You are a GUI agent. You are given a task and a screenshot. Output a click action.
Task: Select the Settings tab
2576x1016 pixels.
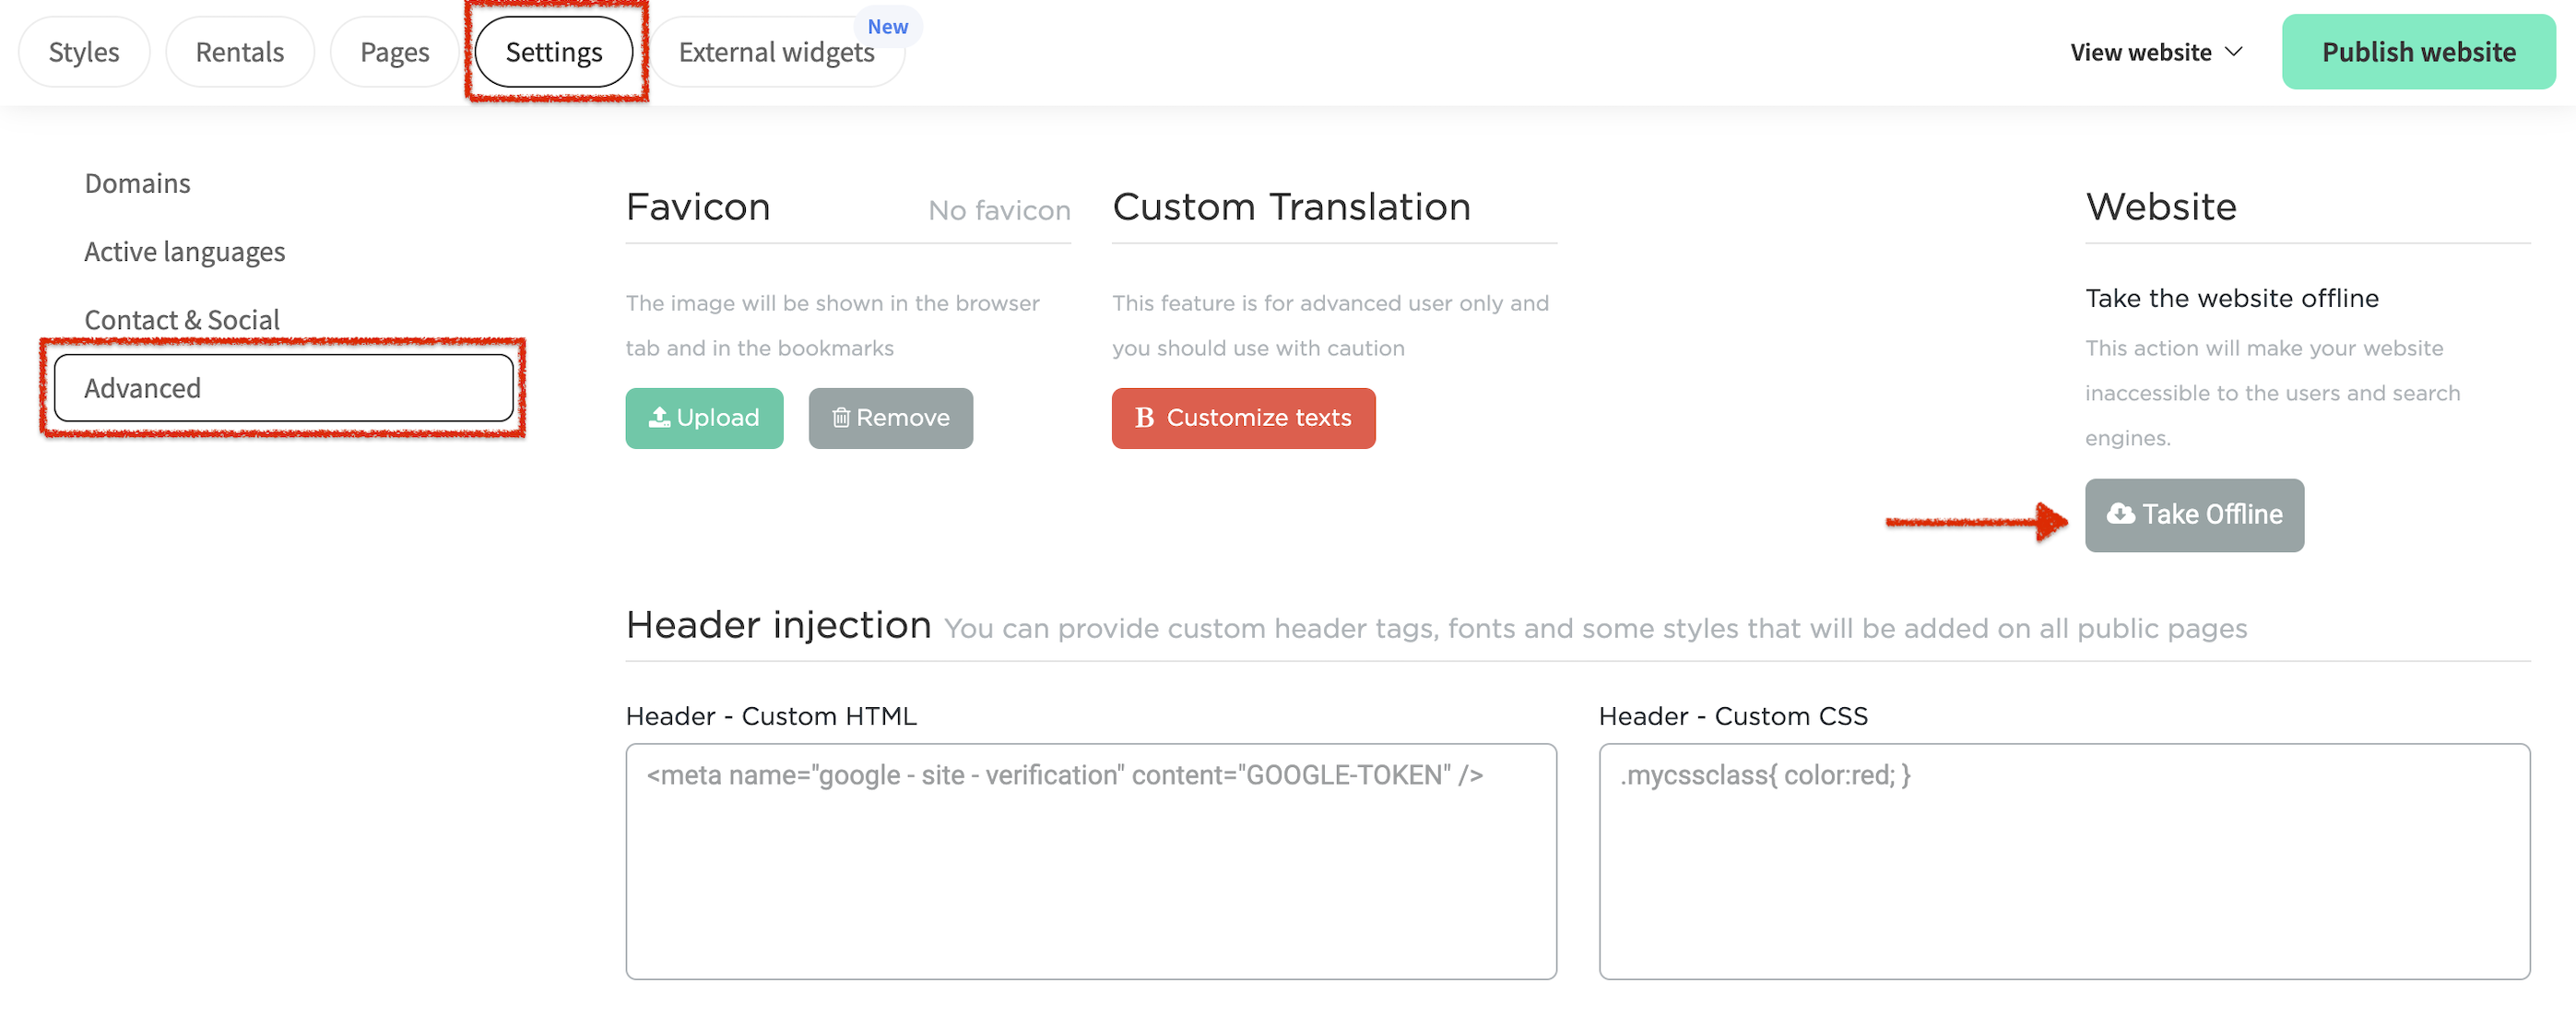tap(554, 52)
